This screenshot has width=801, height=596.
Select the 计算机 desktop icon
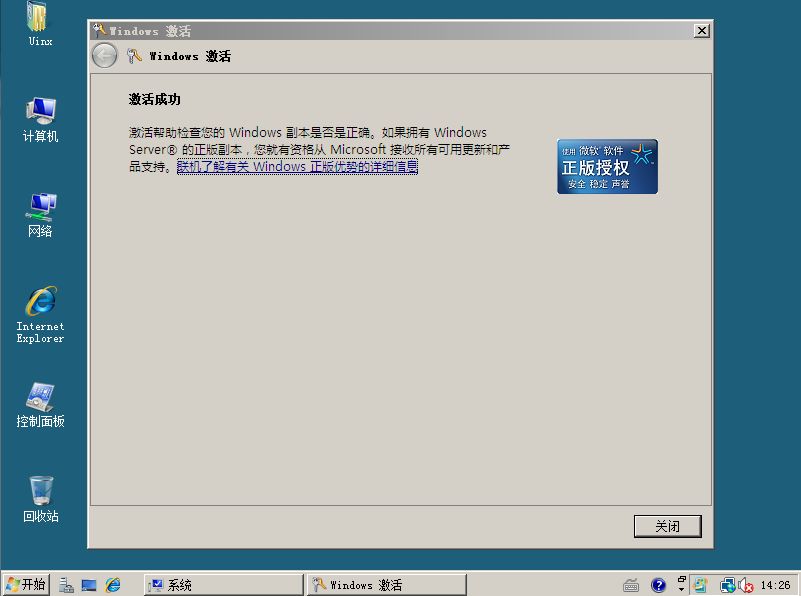pyautogui.click(x=40, y=121)
